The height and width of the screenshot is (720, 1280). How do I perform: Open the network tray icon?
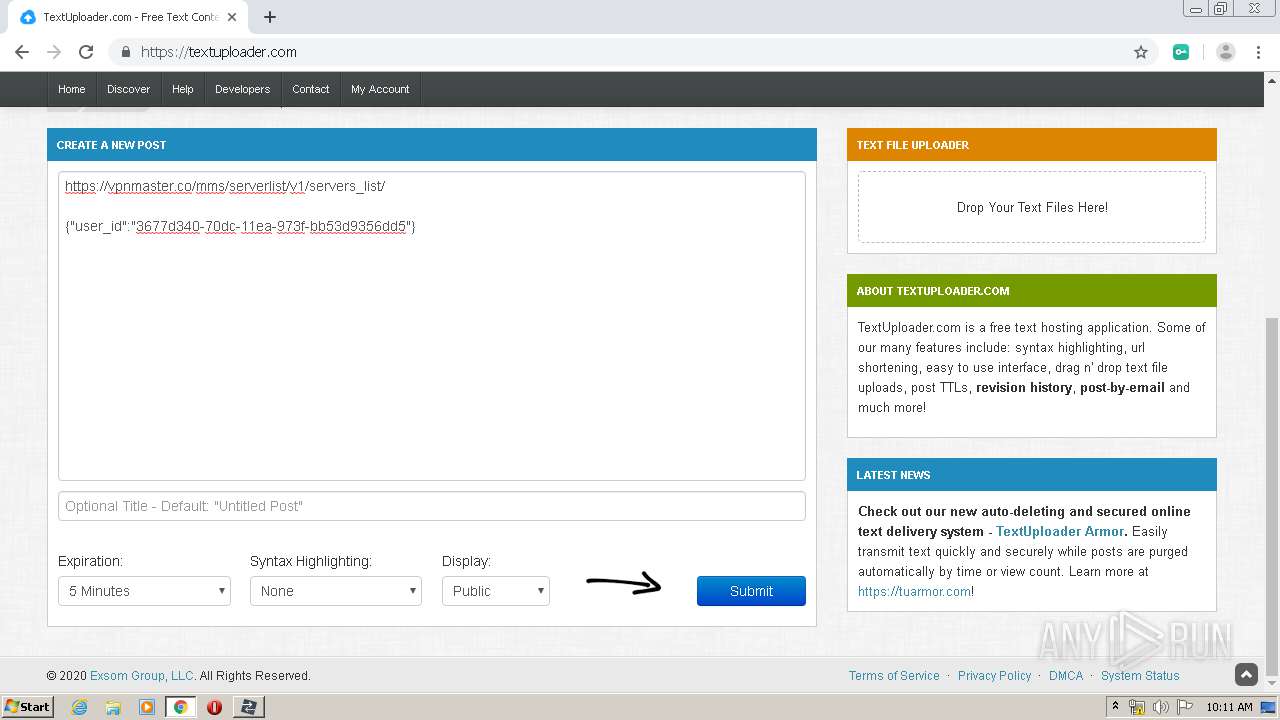[x=1137, y=707]
